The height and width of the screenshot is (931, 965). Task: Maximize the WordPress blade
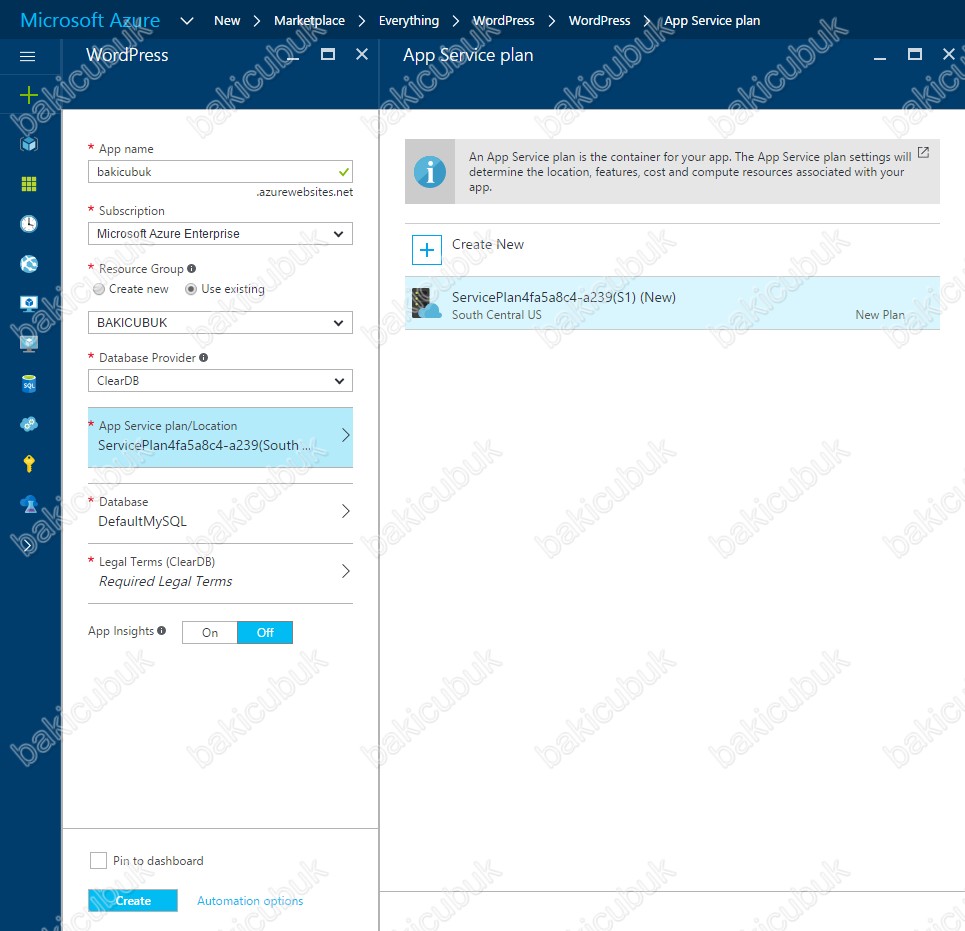[328, 55]
